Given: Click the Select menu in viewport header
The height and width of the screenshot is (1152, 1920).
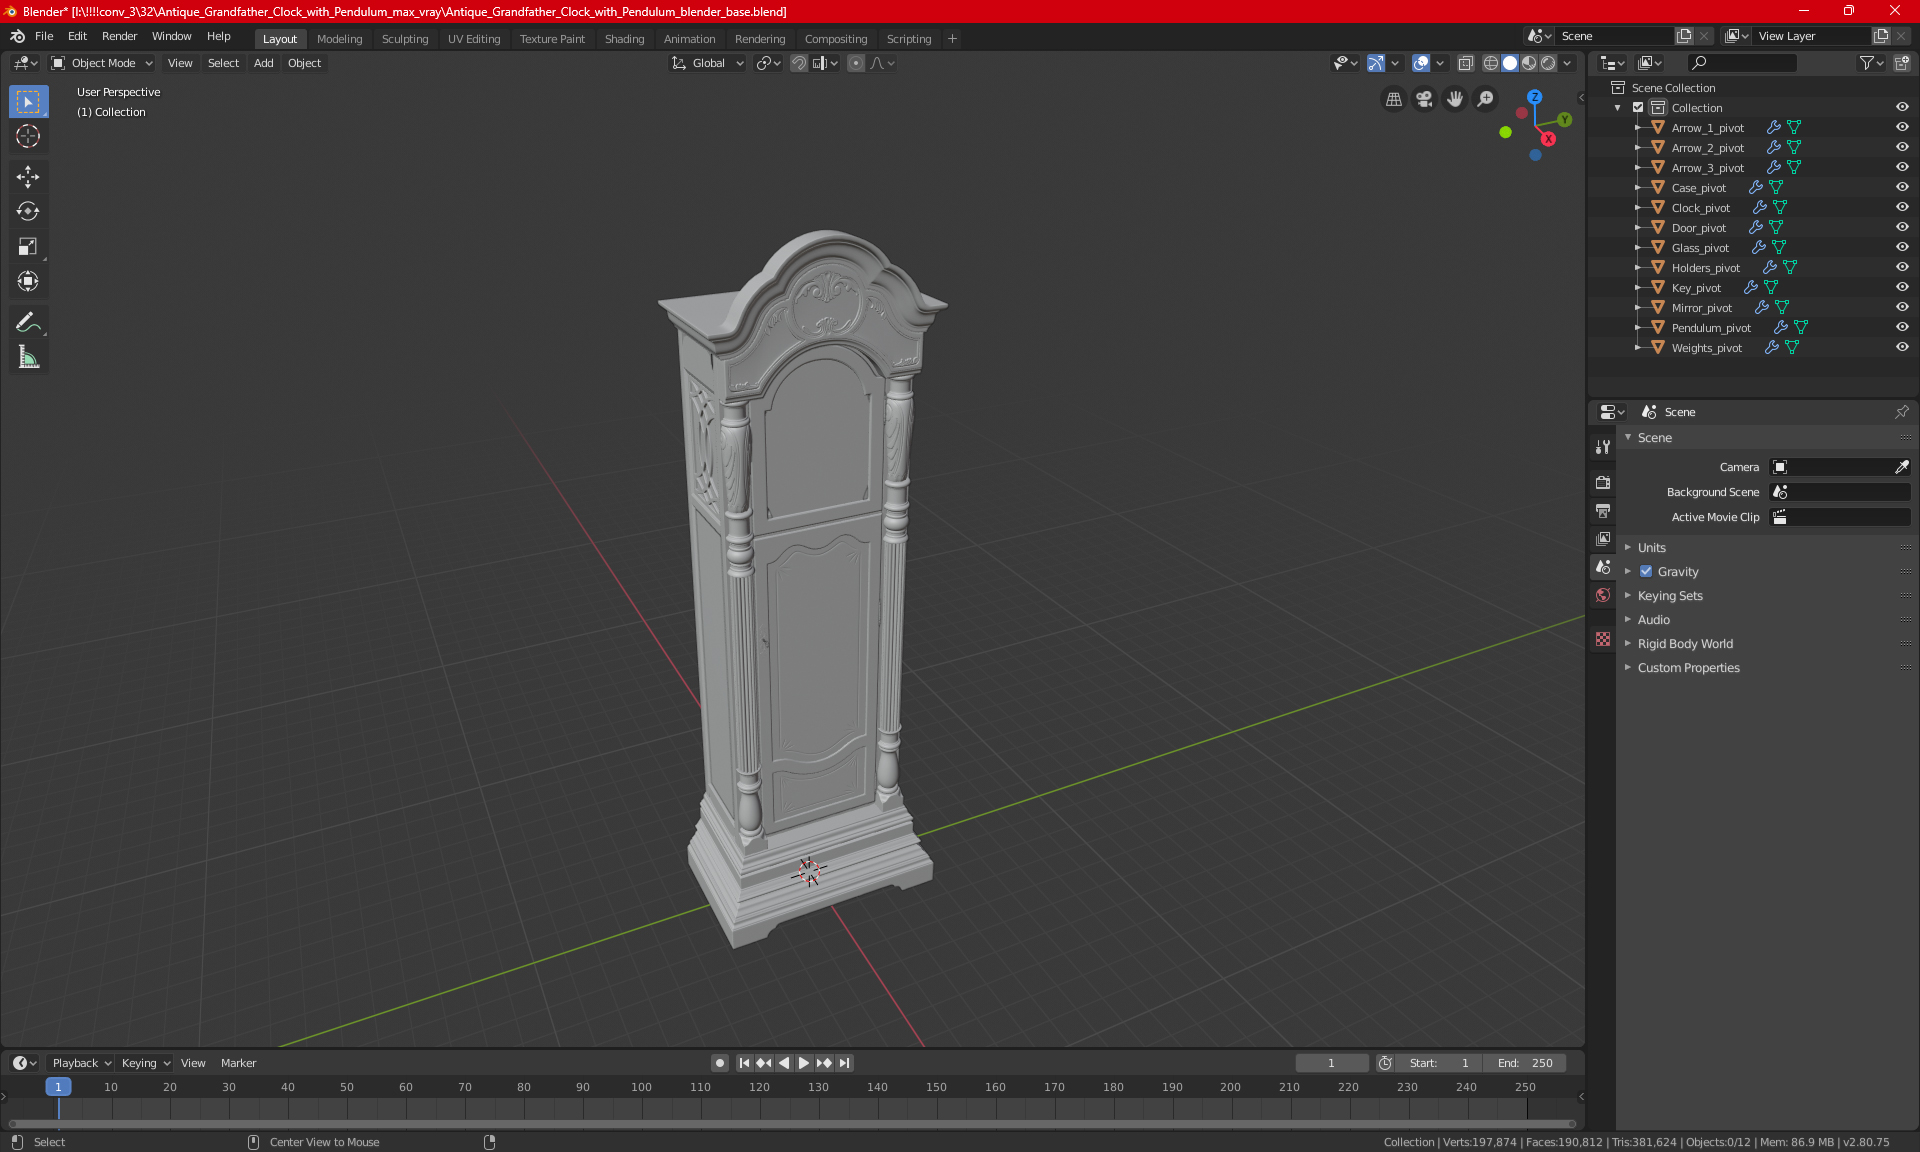Looking at the screenshot, I should tap(223, 63).
